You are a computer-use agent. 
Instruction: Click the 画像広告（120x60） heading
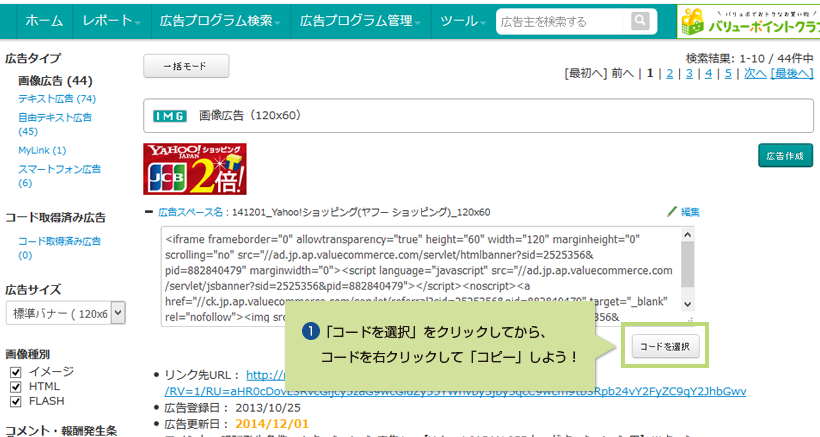[x=250, y=115]
